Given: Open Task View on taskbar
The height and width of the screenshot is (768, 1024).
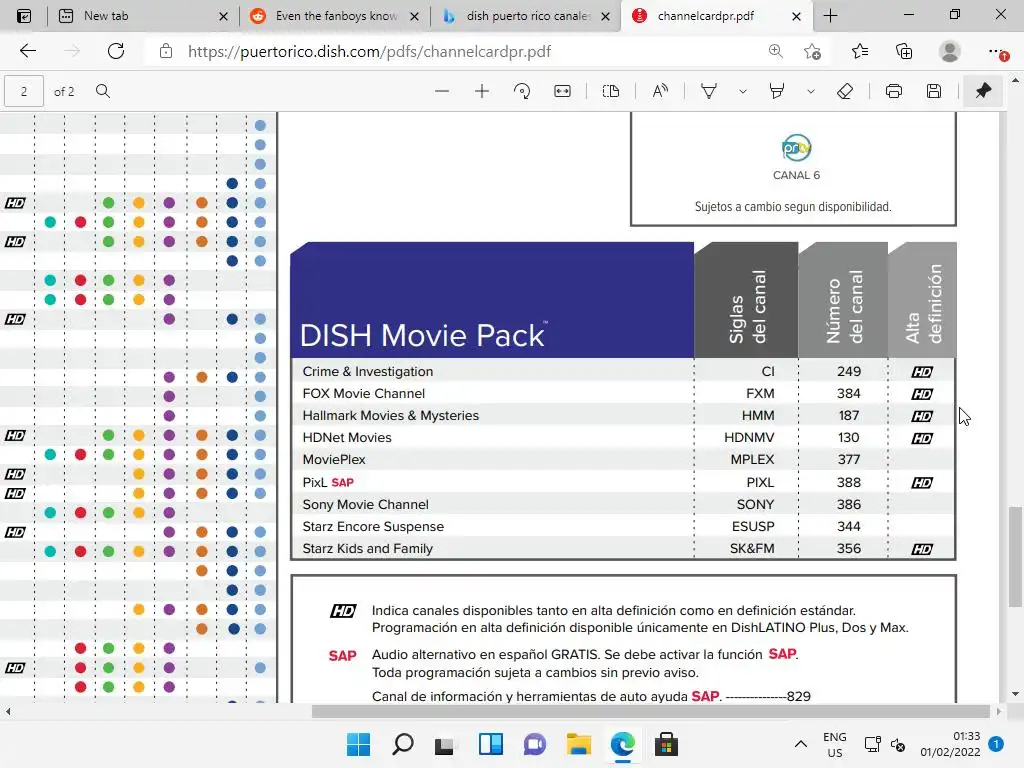Looking at the screenshot, I should click(444, 744).
